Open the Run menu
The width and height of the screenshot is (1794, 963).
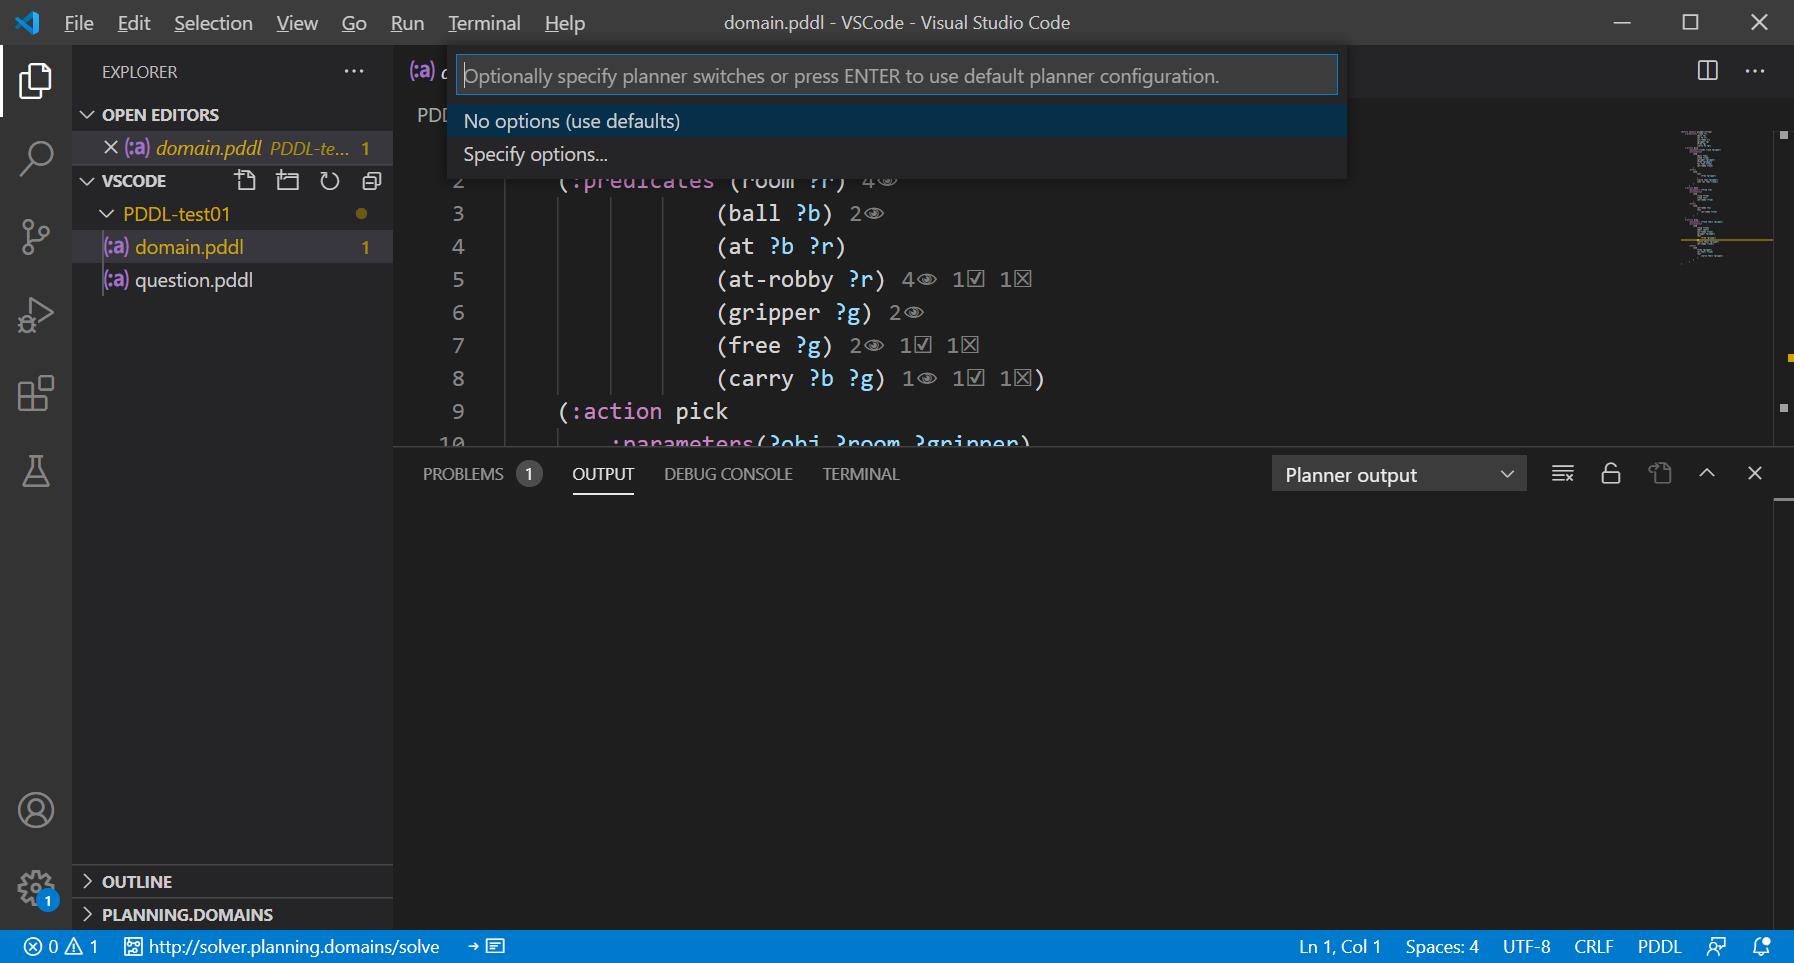pyautogui.click(x=407, y=23)
